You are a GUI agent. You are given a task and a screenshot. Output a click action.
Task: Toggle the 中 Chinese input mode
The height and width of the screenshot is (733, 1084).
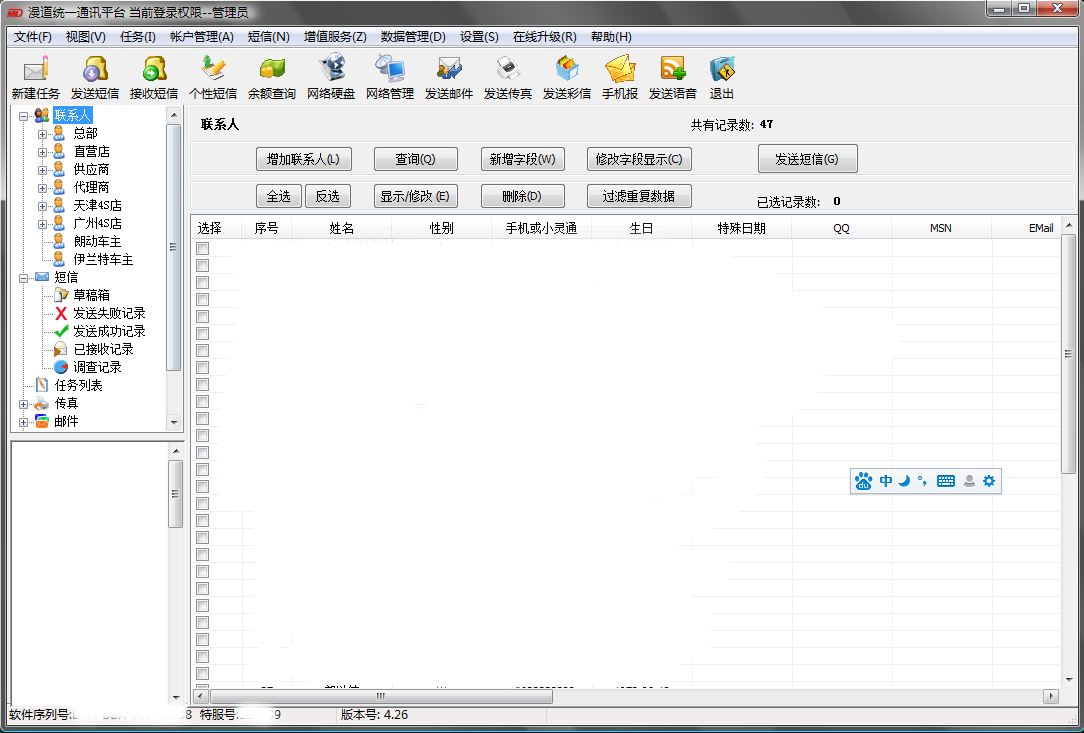[x=886, y=481]
